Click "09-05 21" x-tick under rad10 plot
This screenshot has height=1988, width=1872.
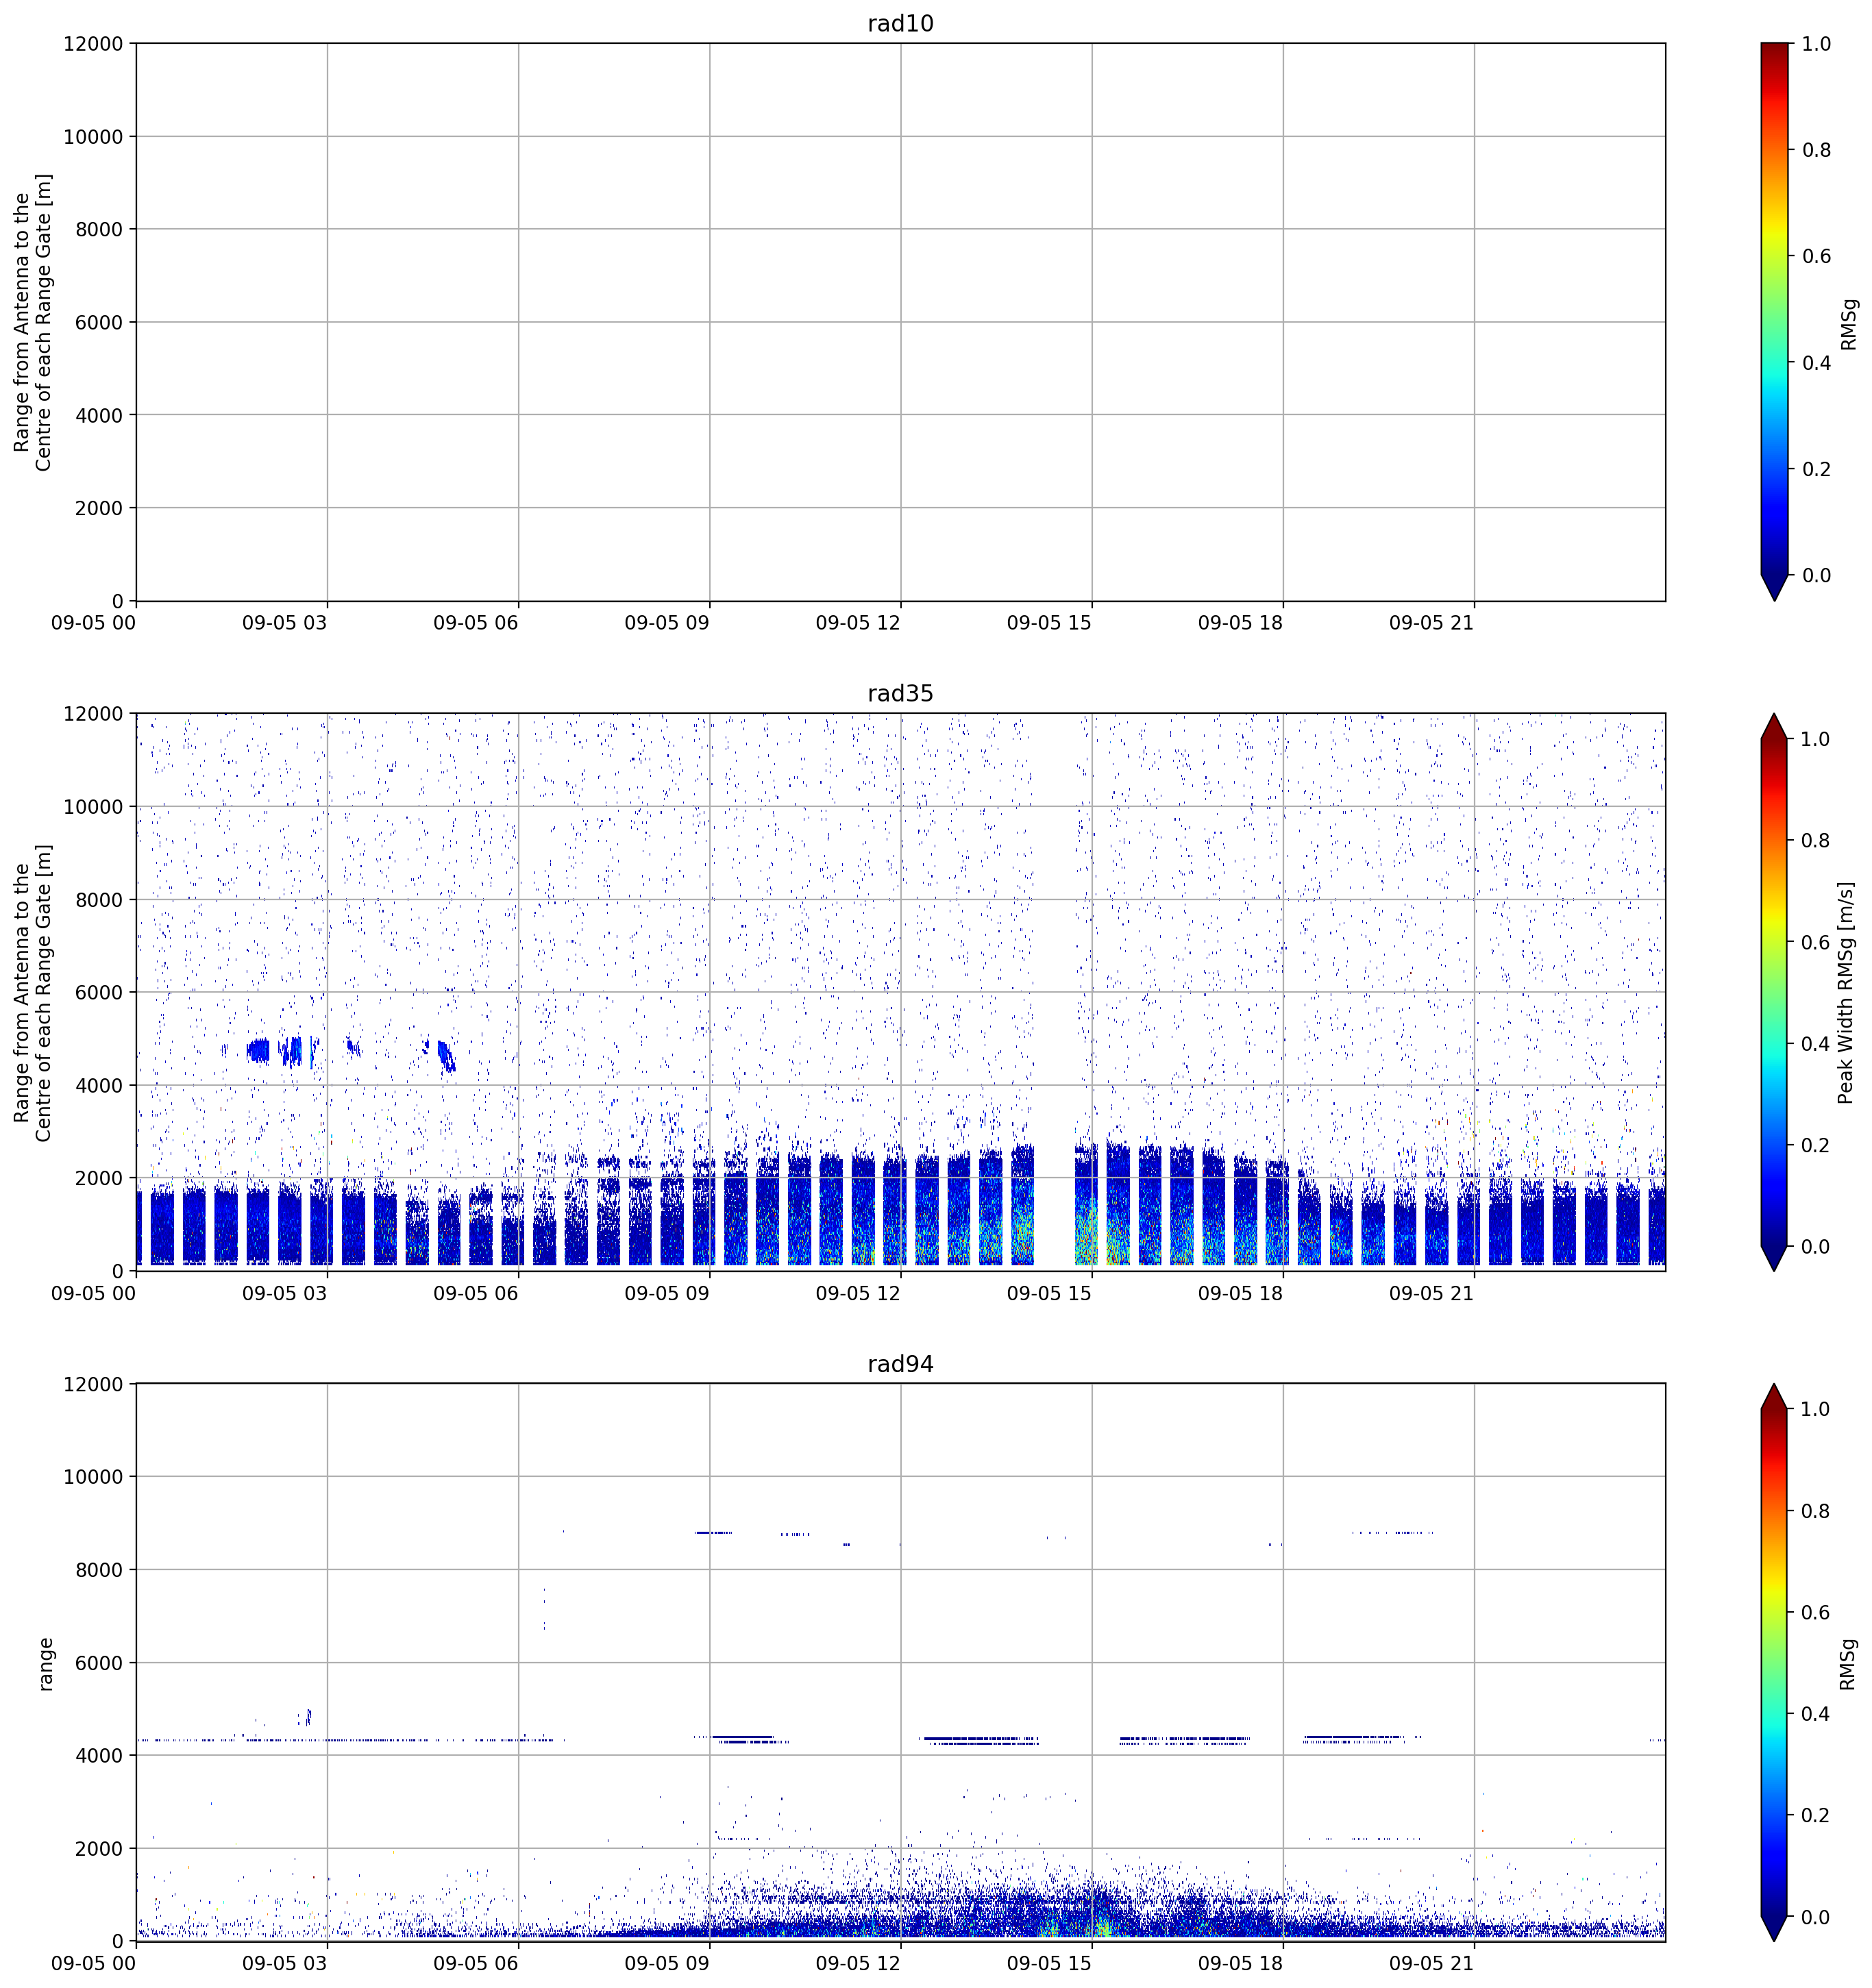coord(1432,623)
